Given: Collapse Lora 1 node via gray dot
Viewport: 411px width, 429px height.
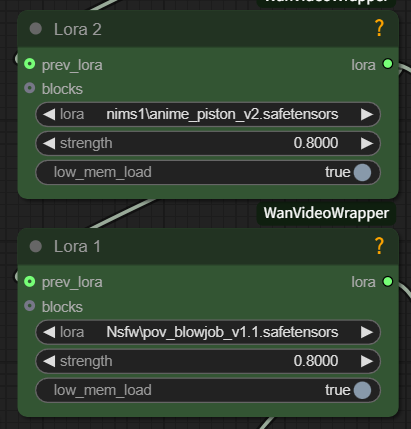Looking at the screenshot, I should [36, 247].
